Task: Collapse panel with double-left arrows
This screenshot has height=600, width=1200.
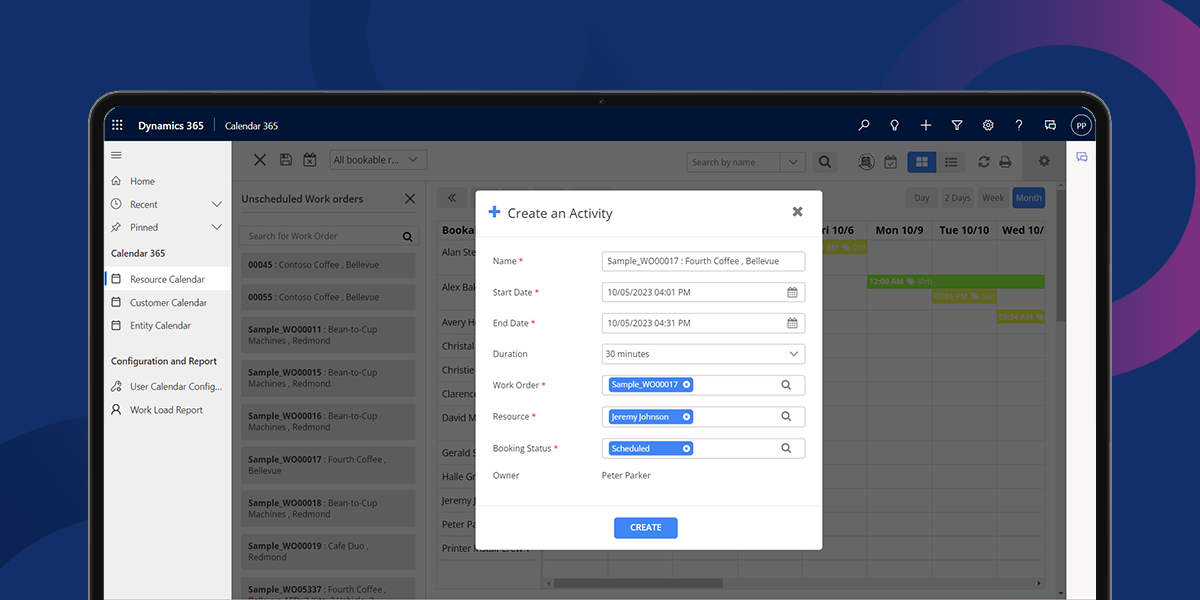Action: click(452, 198)
